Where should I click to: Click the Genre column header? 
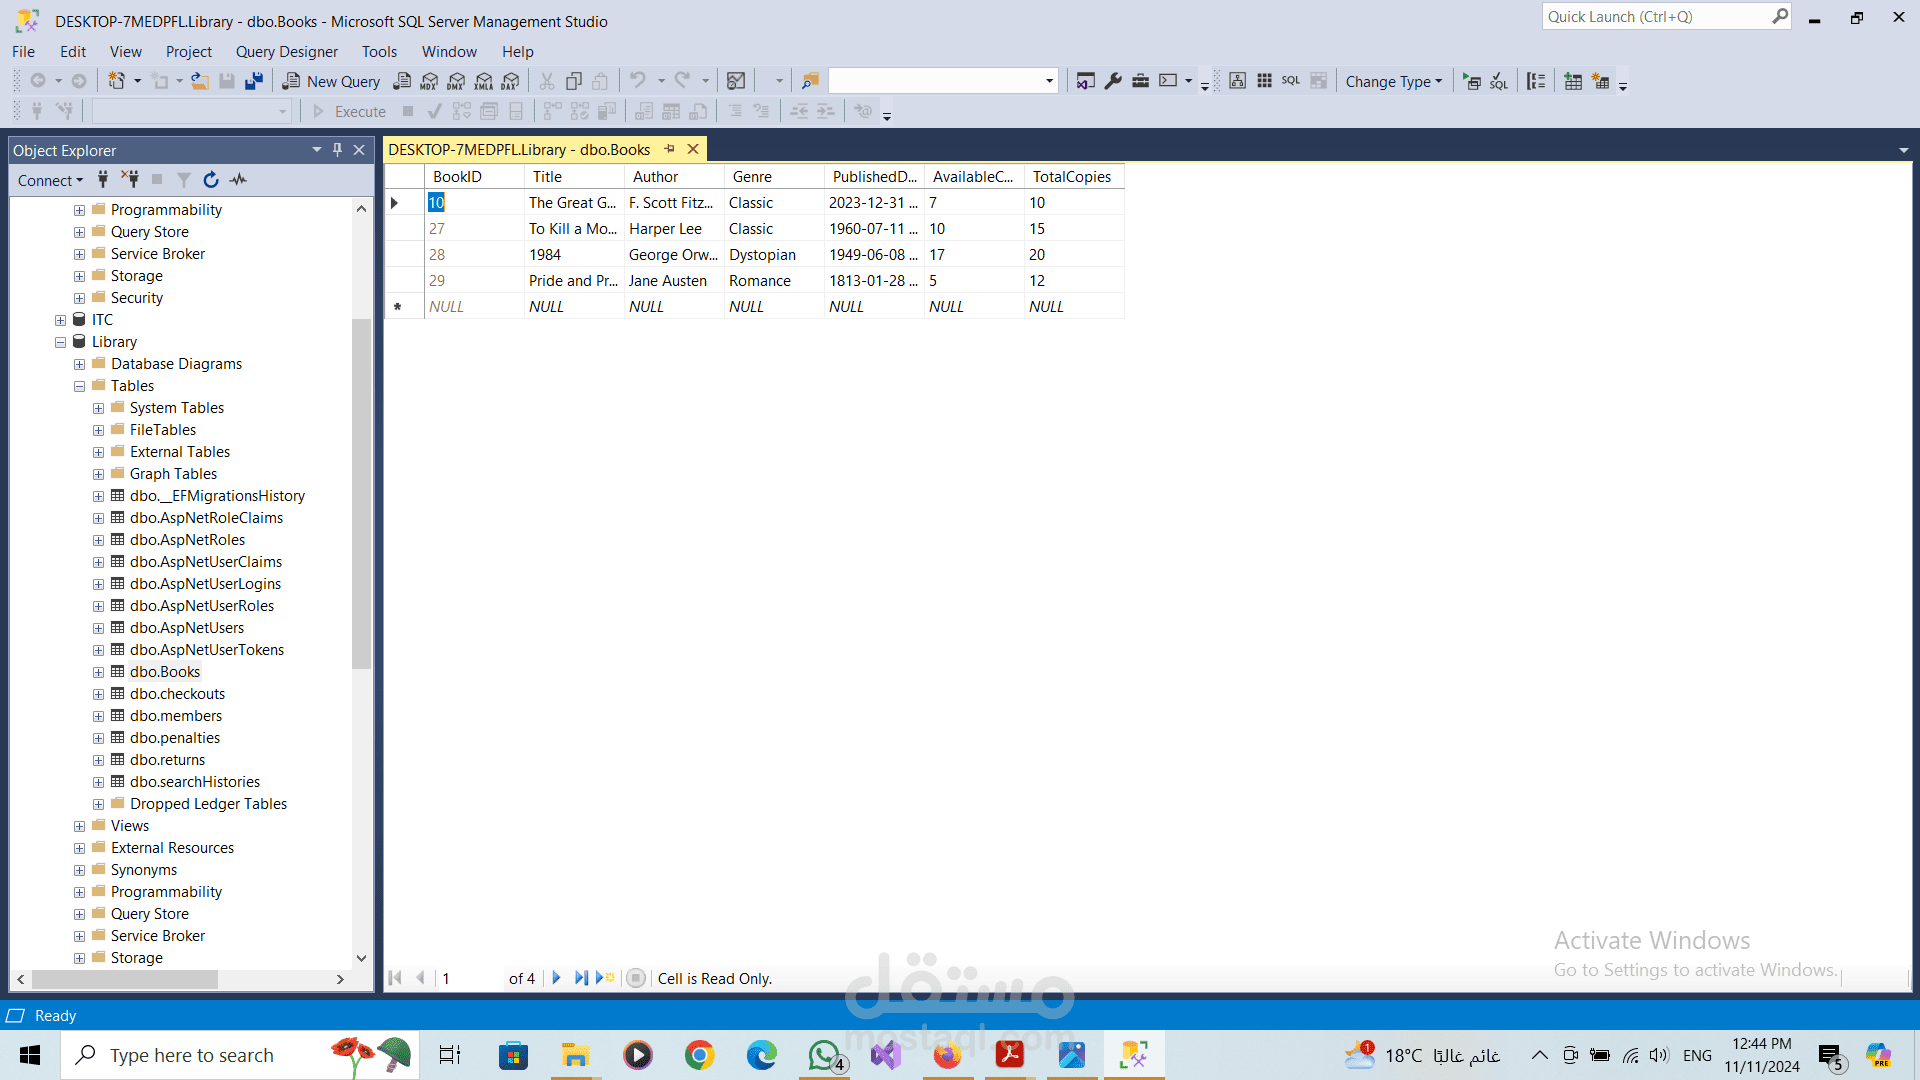point(774,177)
